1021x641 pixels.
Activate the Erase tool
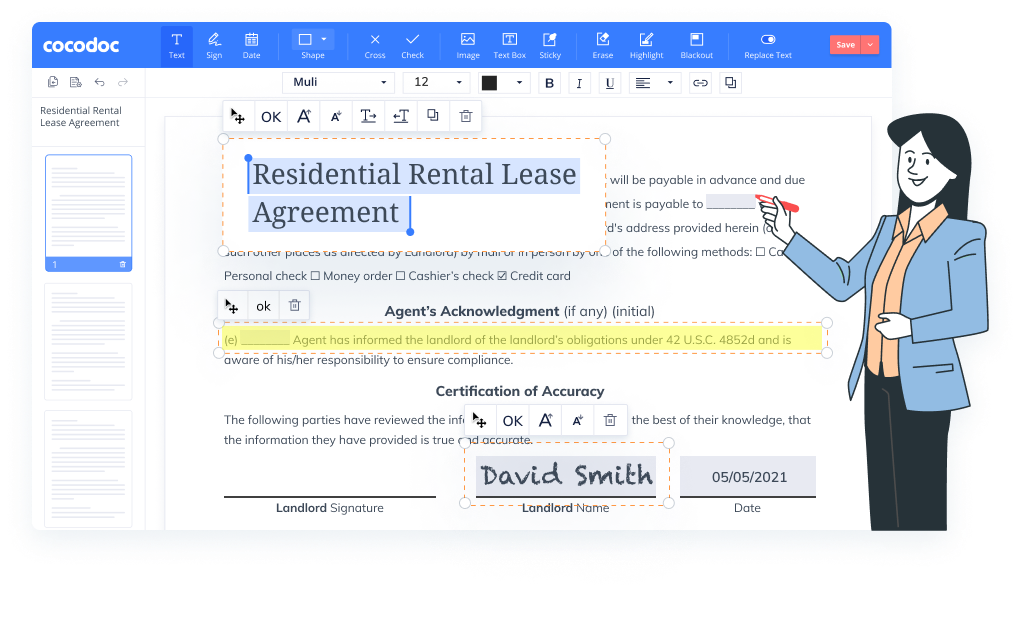point(602,45)
